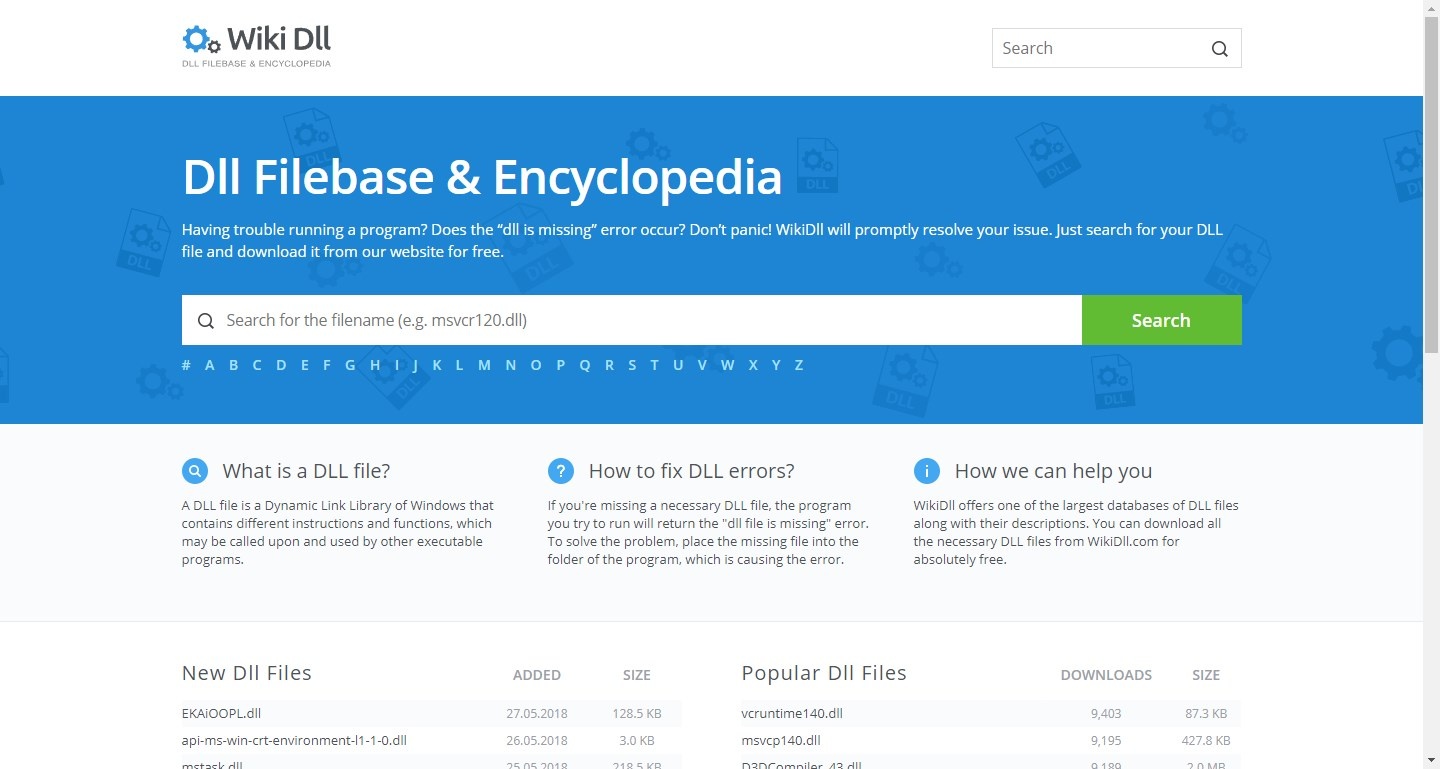Click the '9,195' downloads value
1440x769 pixels.
pos(1106,742)
